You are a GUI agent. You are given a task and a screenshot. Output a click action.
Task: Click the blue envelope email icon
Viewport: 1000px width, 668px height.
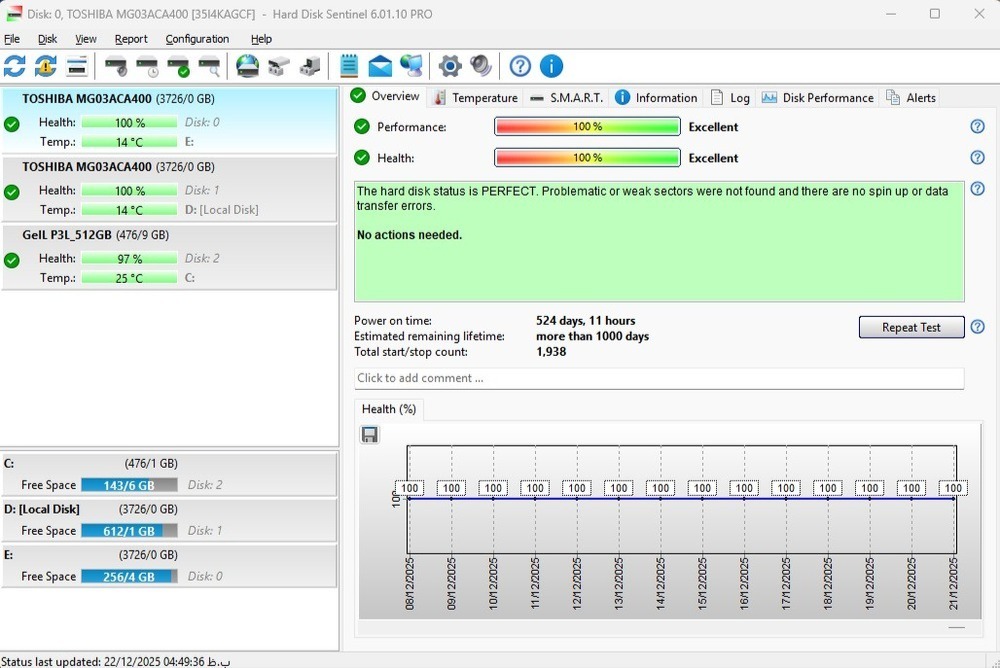(380, 67)
